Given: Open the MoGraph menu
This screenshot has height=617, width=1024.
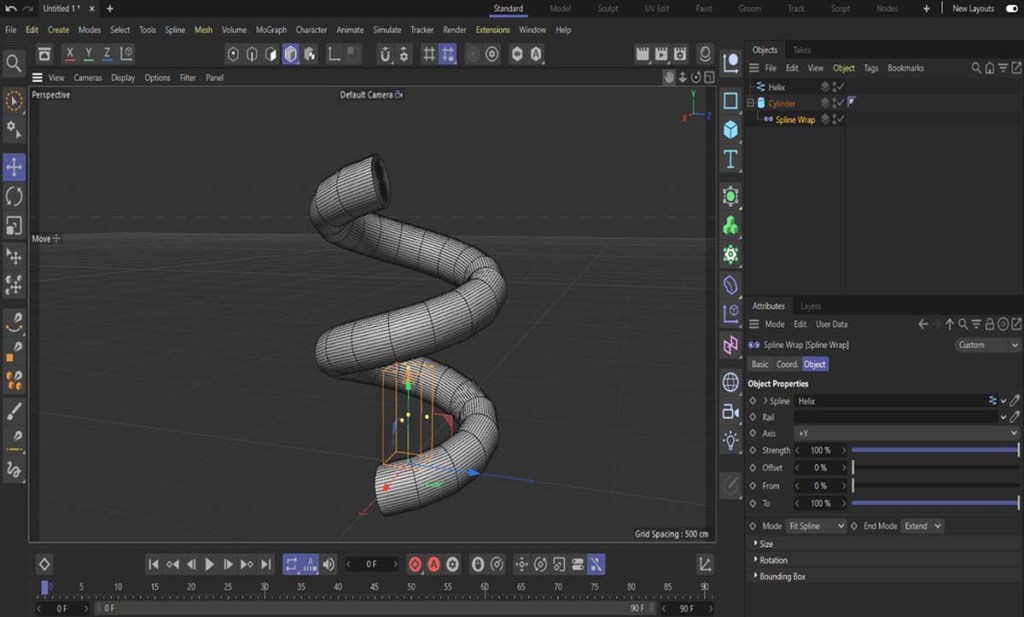Looking at the screenshot, I should [x=271, y=30].
